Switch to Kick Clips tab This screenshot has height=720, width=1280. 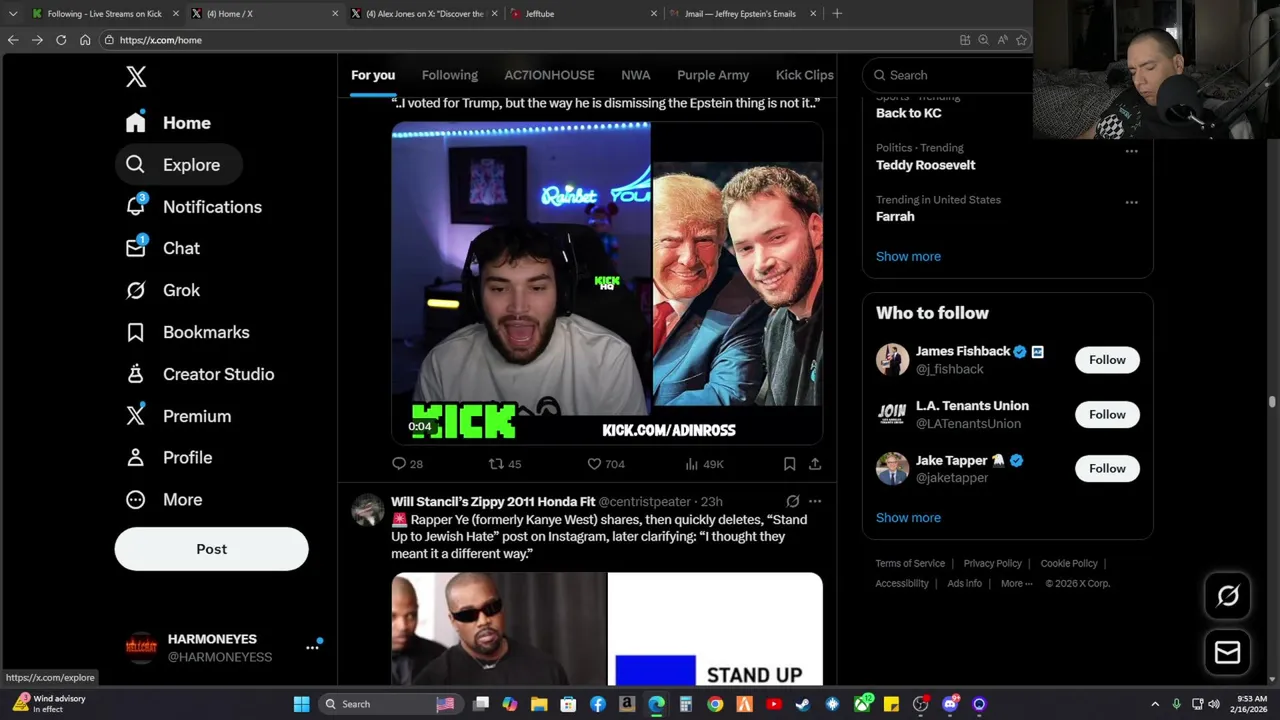pos(804,75)
